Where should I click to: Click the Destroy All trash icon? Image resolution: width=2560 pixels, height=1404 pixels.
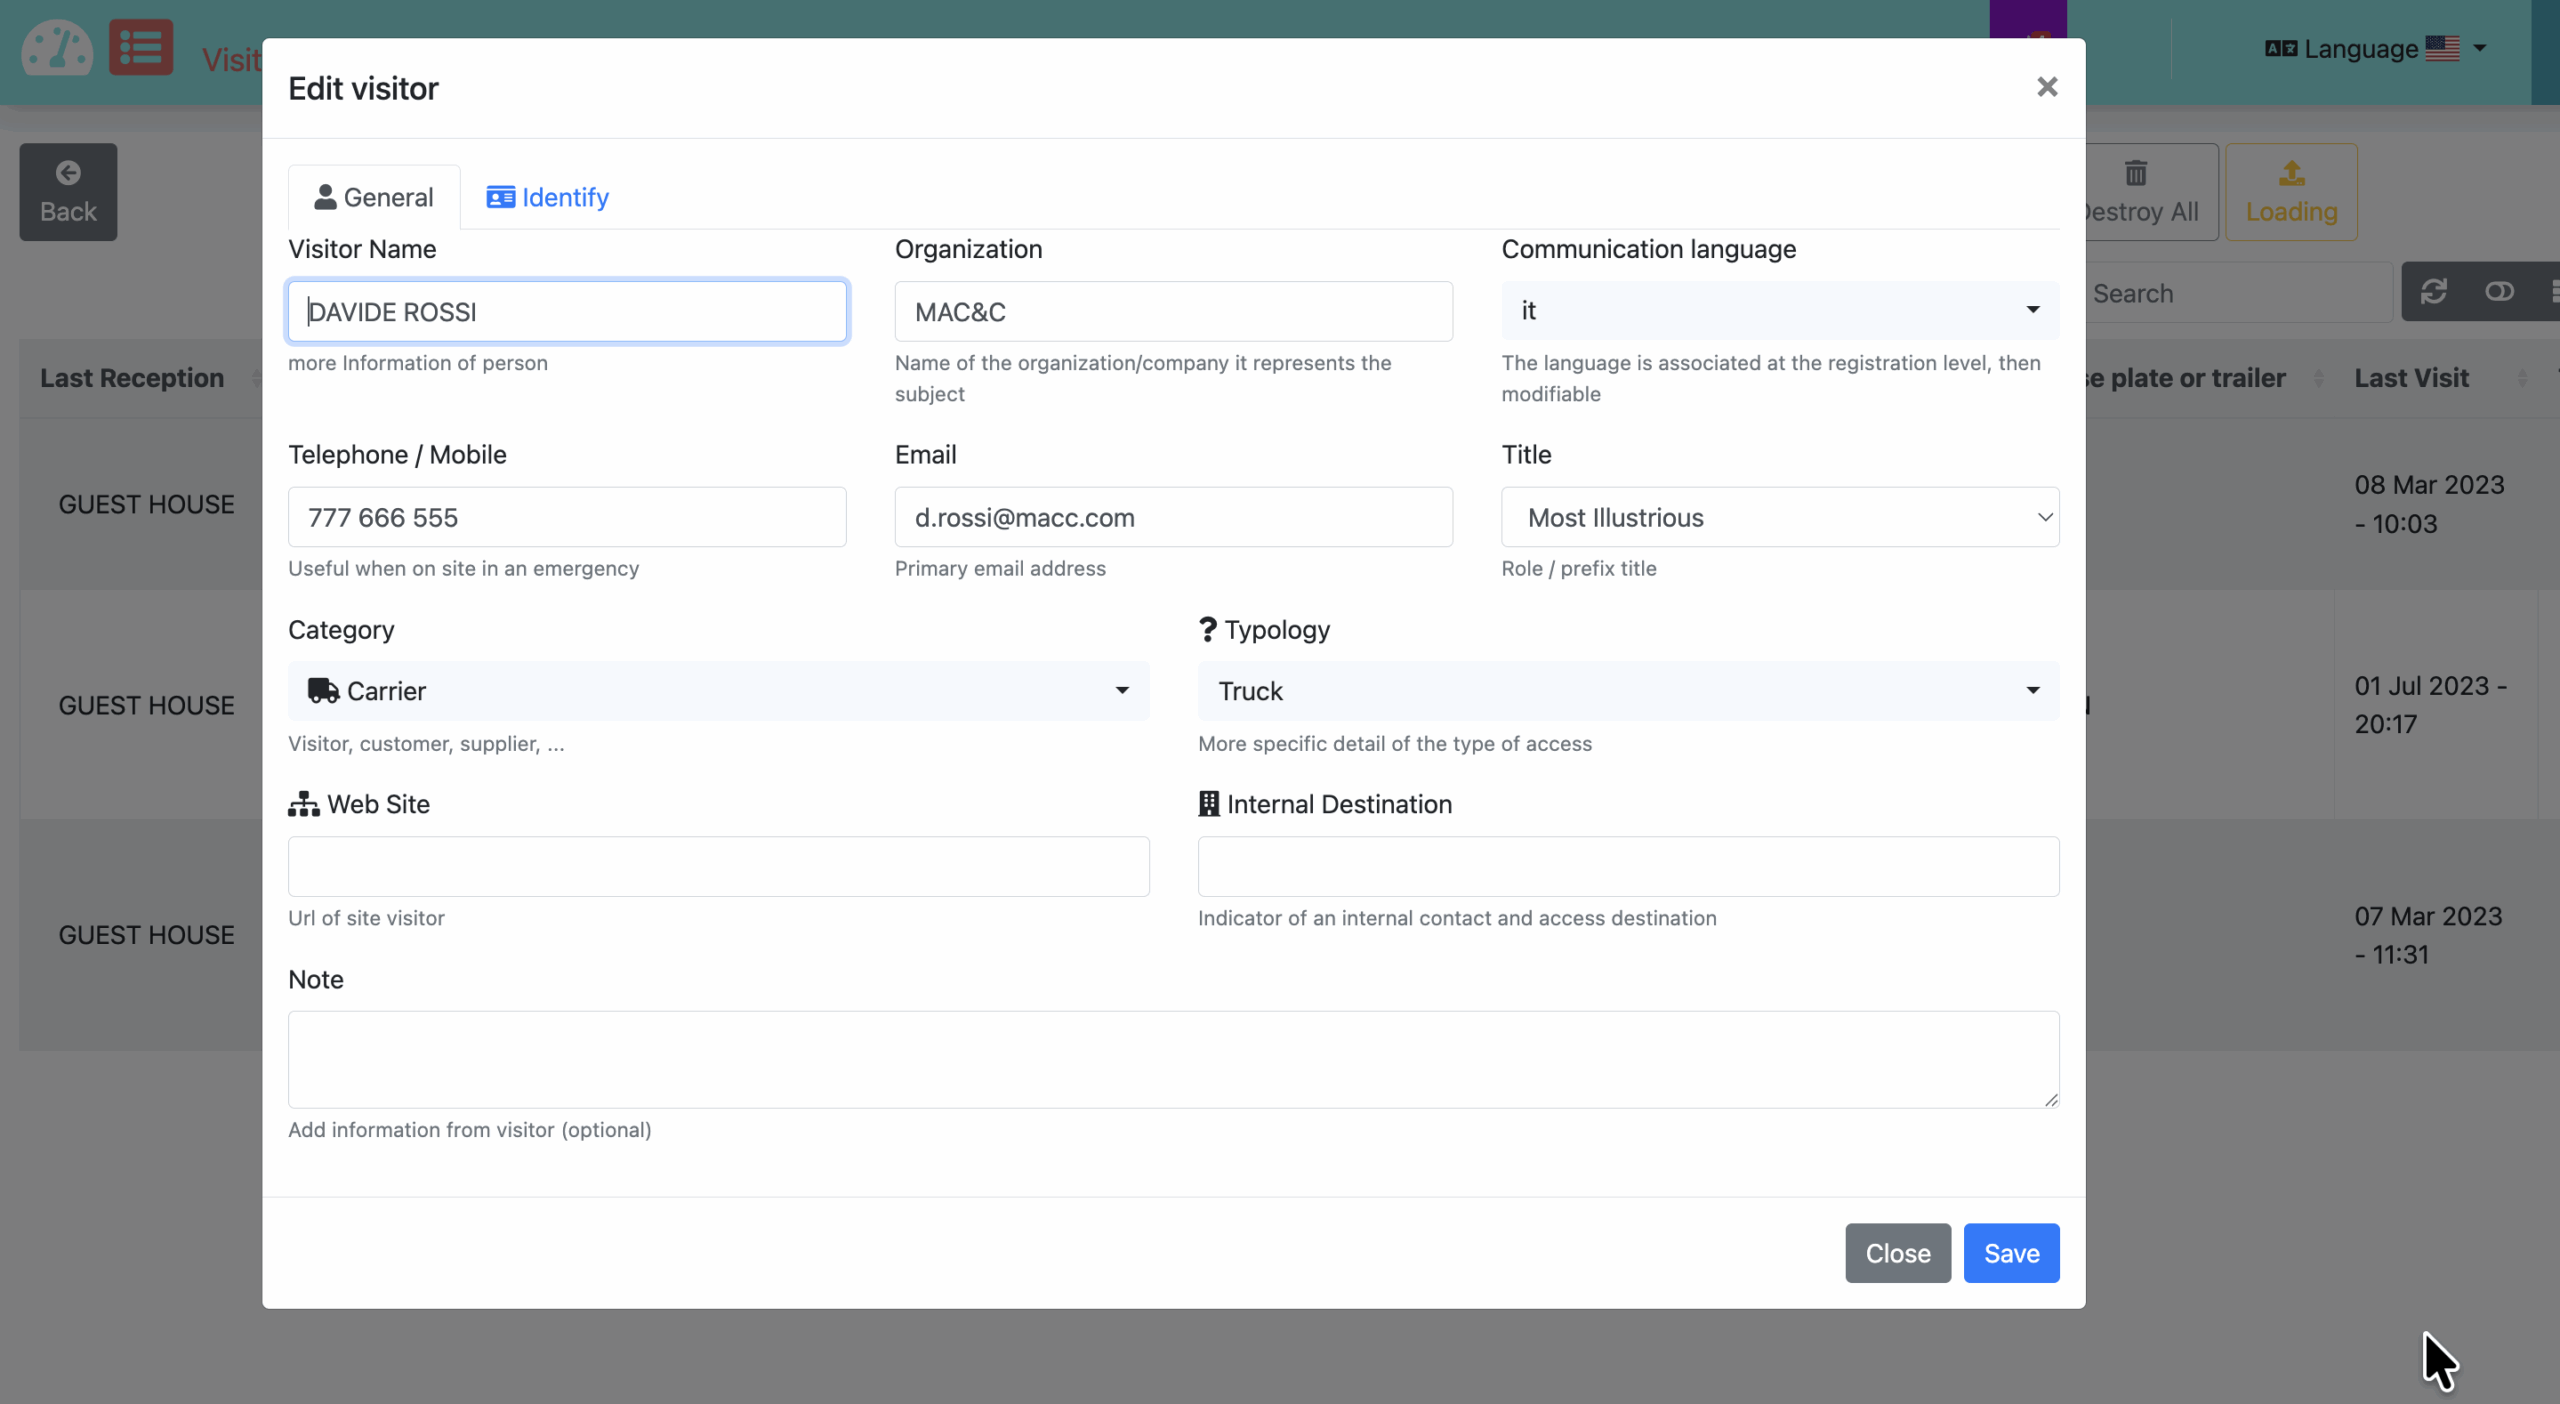tap(2136, 174)
